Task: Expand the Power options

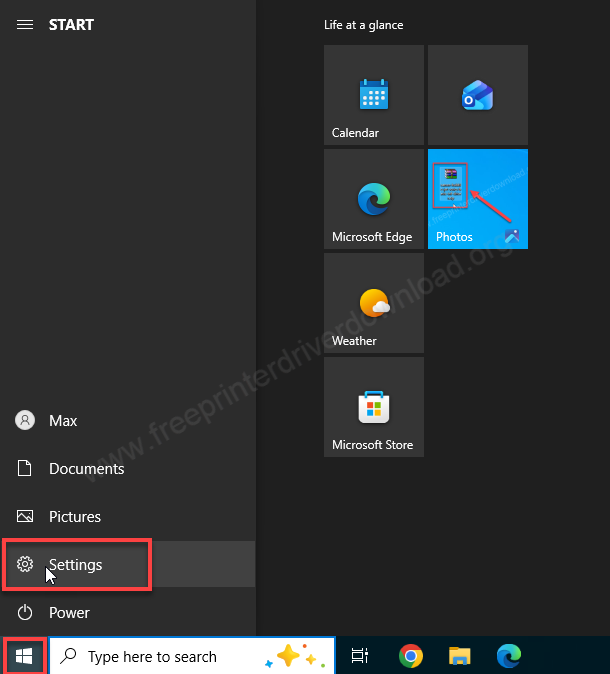Action: pos(68,613)
